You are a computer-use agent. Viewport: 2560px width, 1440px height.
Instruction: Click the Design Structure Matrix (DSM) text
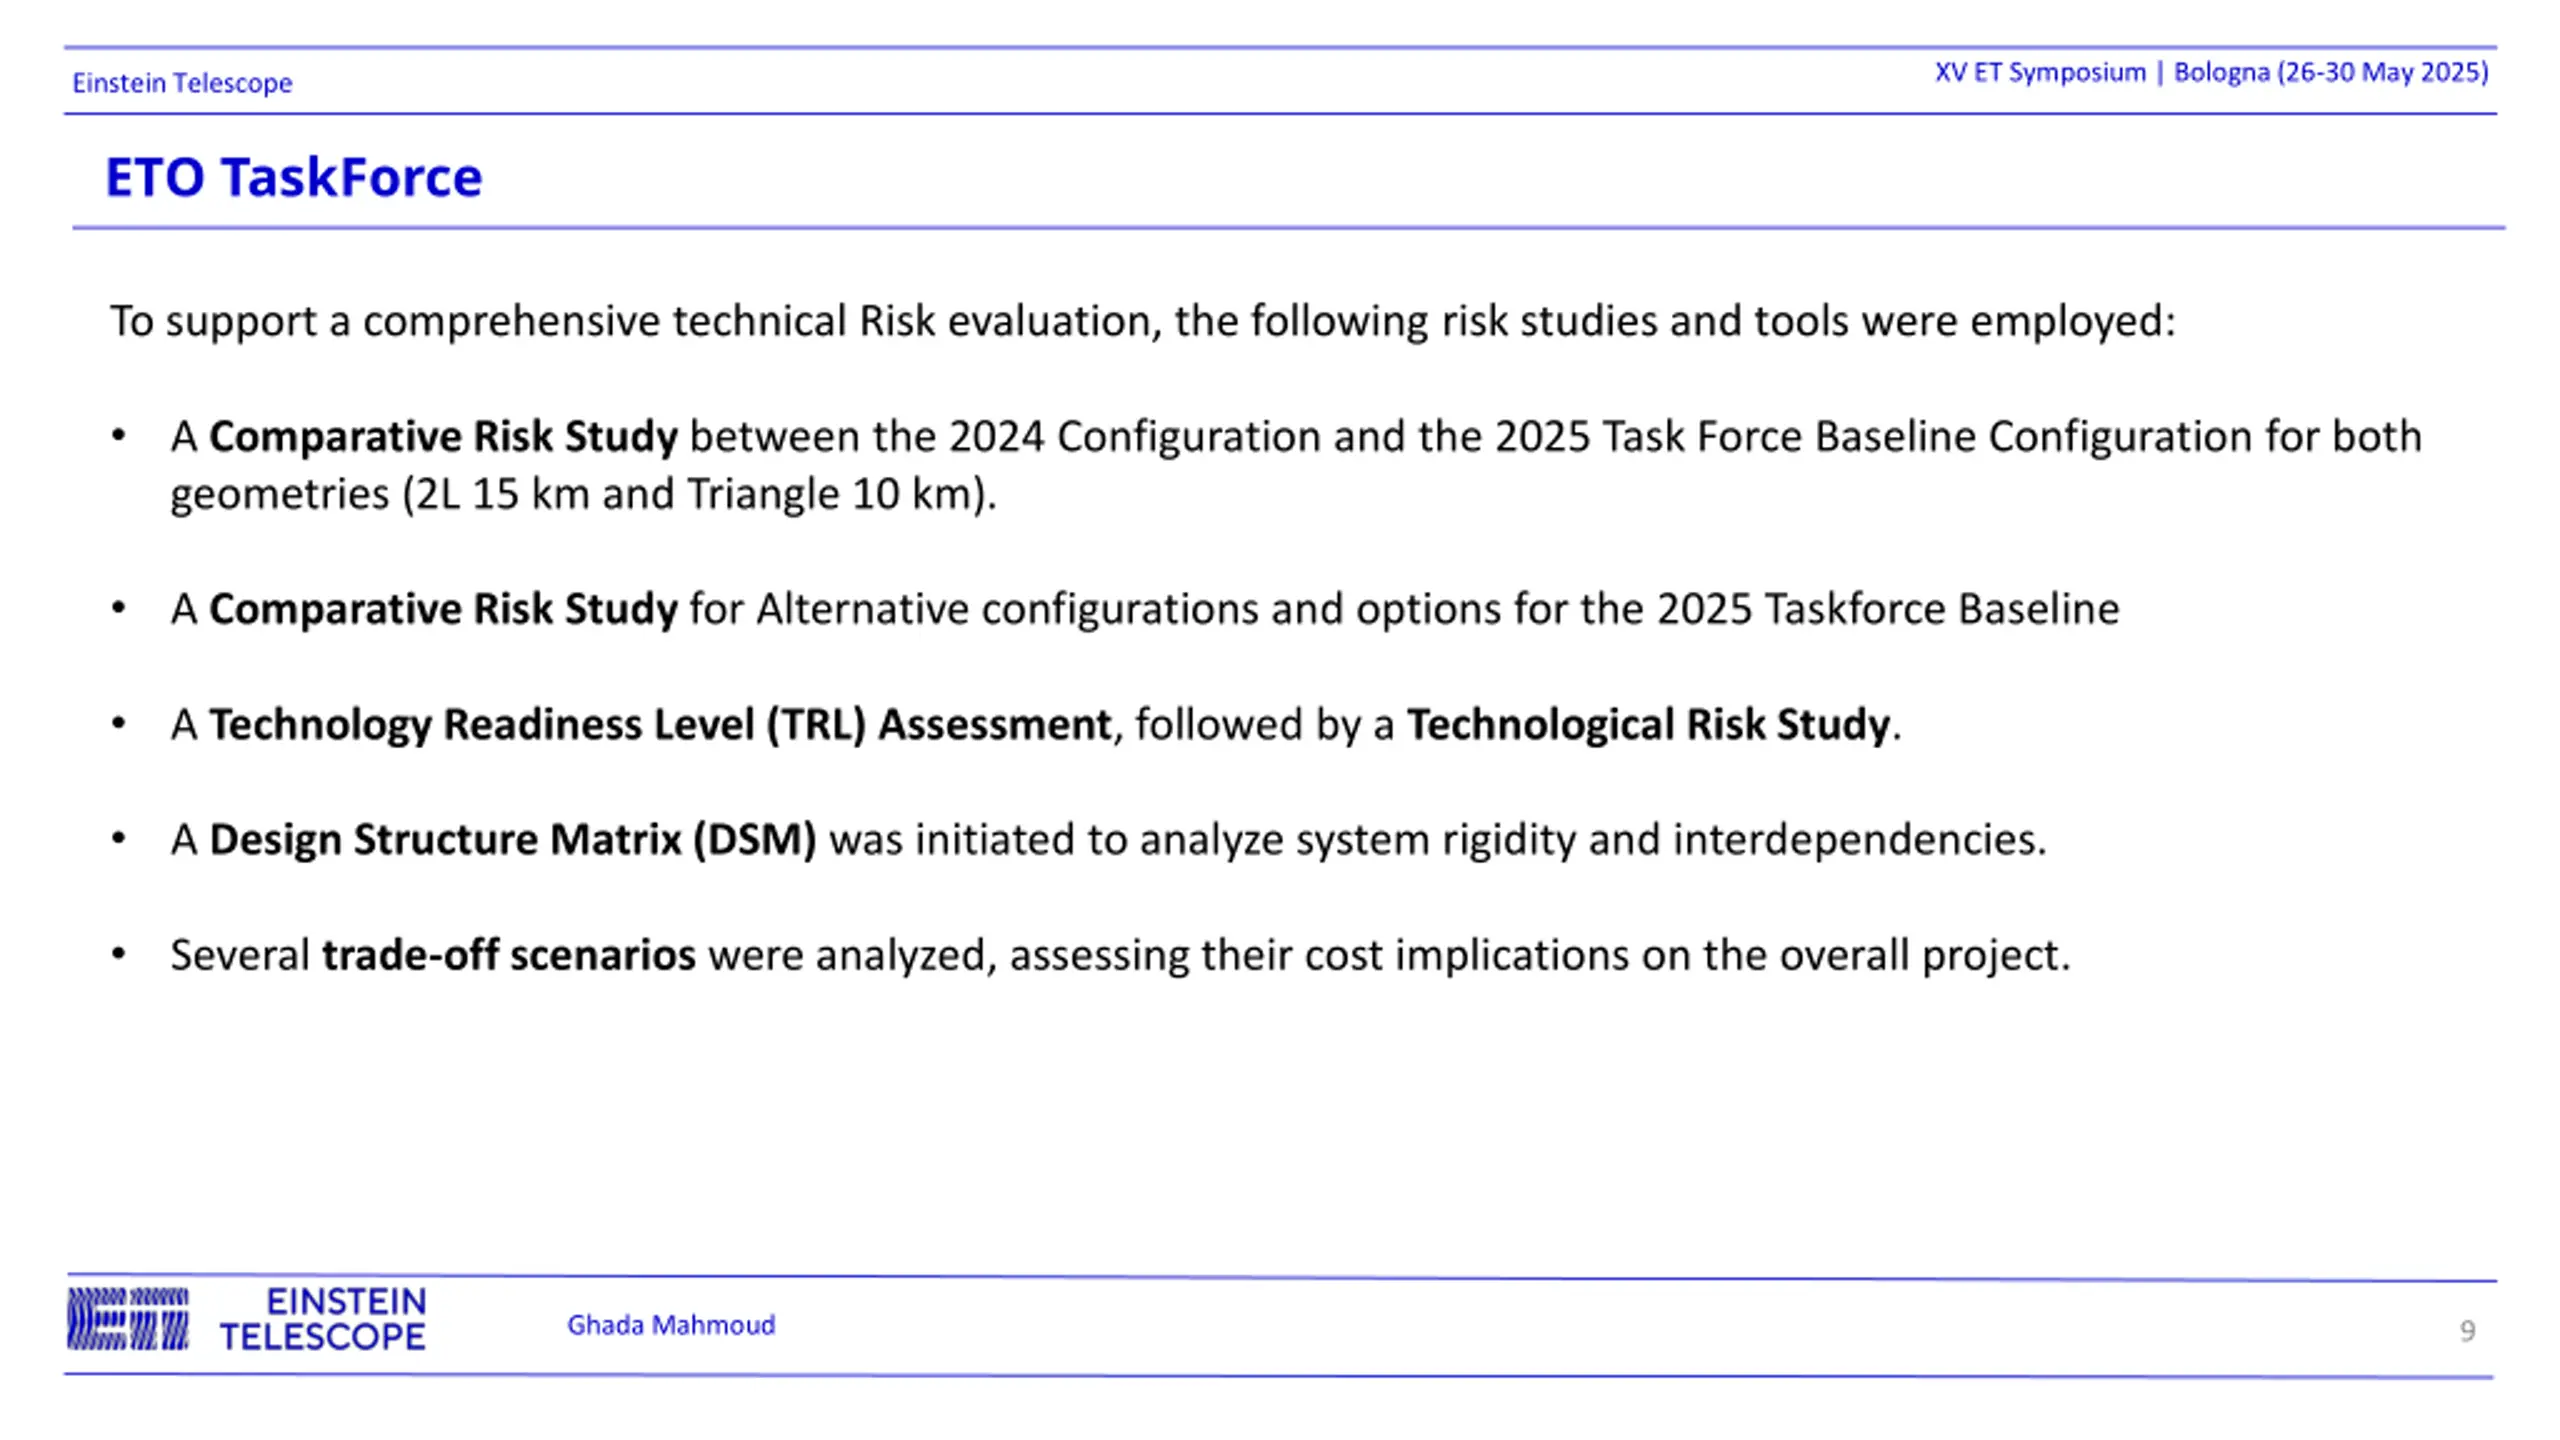513,840
